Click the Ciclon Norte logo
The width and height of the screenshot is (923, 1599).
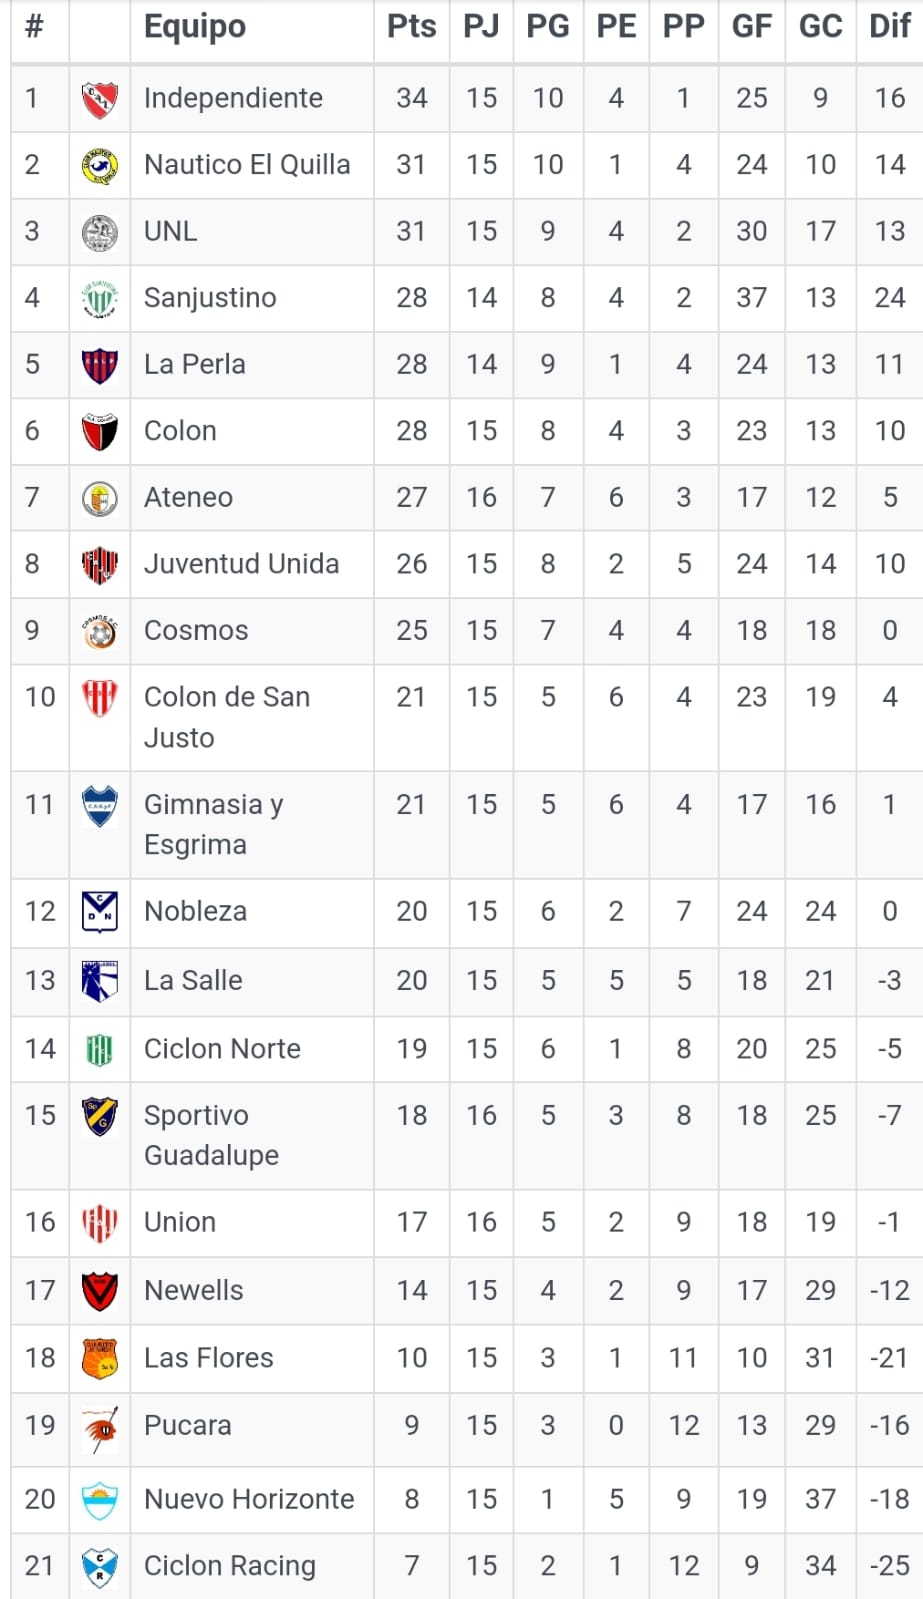click(100, 1049)
